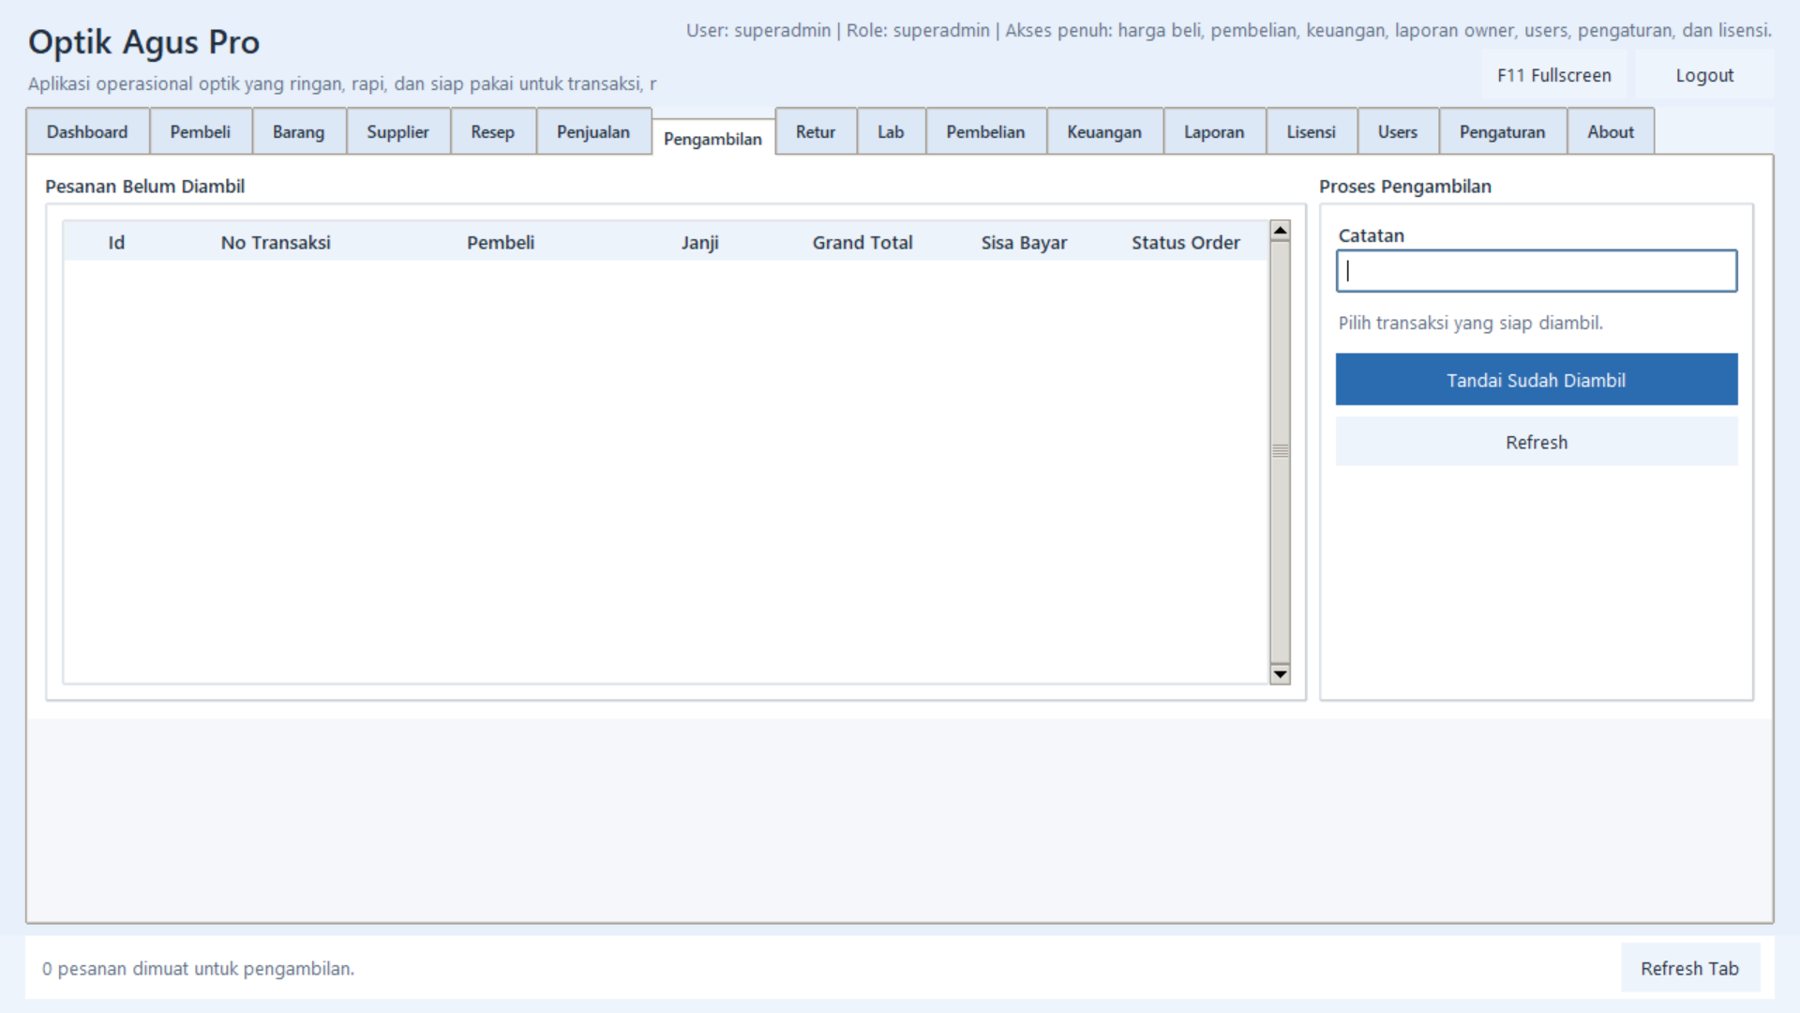Open the Pengaturan tab
Screen dimensions: 1800x1013
[x=1502, y=132]
